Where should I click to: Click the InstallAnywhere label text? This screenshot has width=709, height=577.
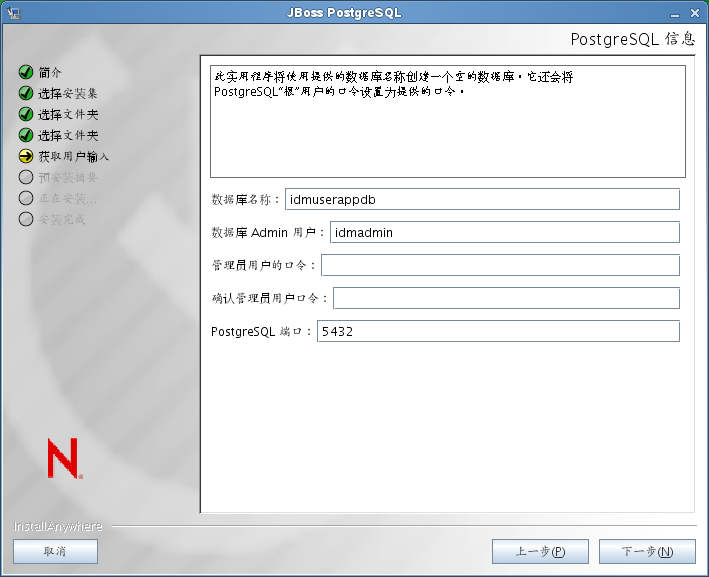coord(58,526)
